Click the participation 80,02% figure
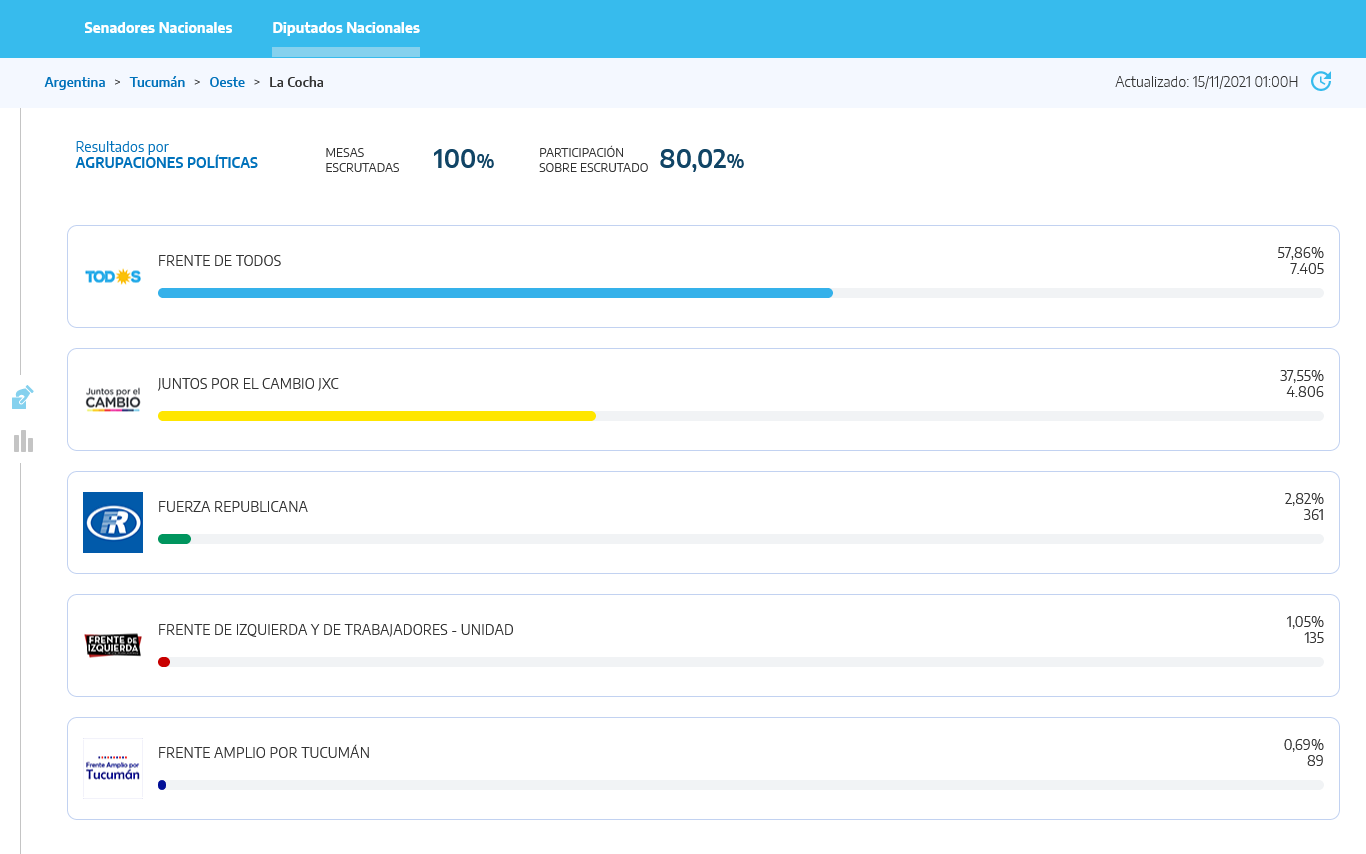1366x854 pixels. pos(701,159)
